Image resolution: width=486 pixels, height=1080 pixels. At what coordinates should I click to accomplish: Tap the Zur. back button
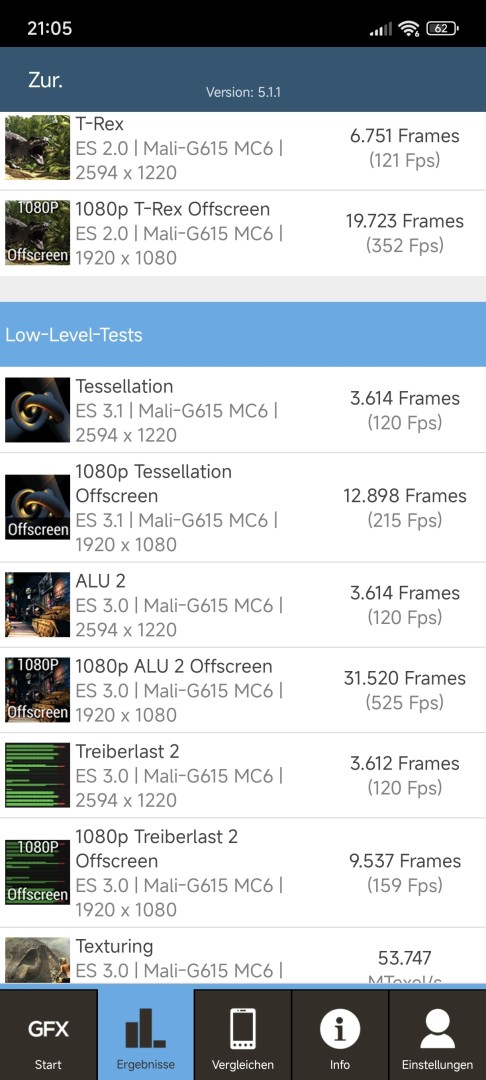(45, 80)
